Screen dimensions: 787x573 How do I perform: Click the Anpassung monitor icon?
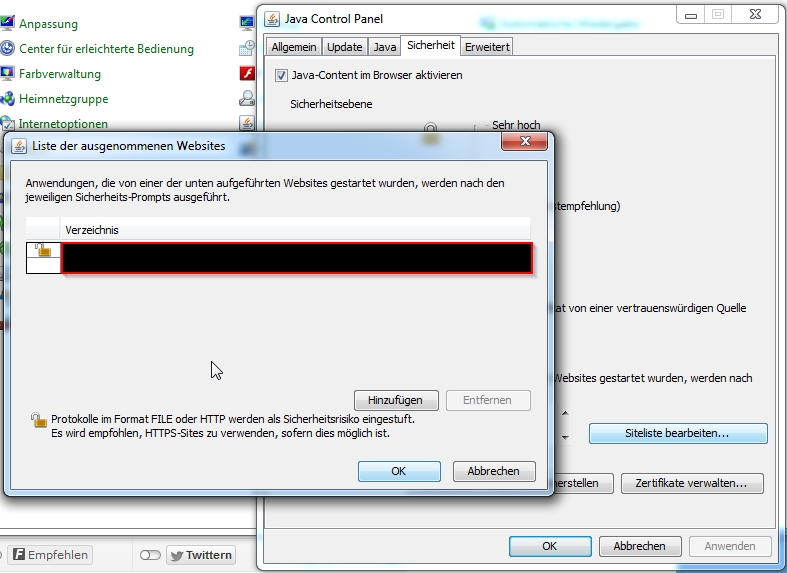(x=7, y=23)
